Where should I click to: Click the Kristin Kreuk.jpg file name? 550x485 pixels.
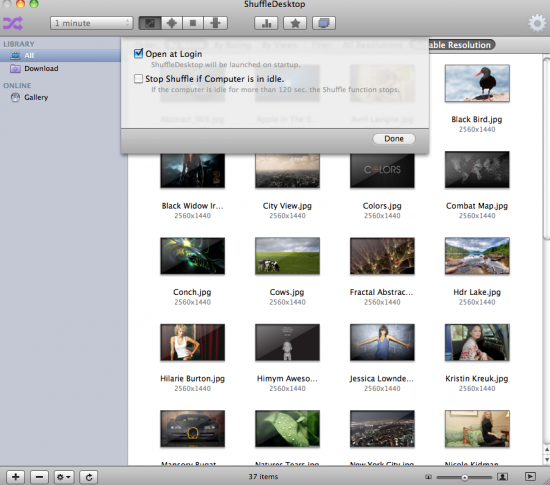(x=477, y=378)
